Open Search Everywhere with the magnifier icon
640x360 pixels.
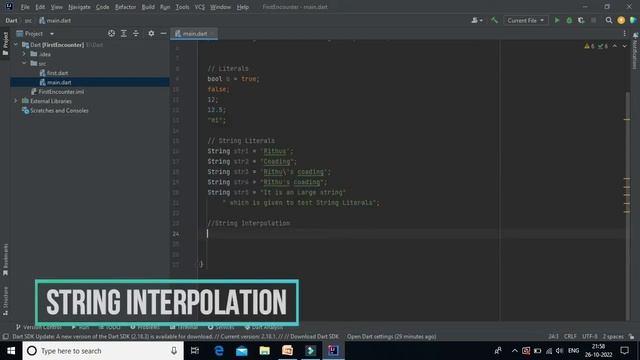tap(609, 20)
